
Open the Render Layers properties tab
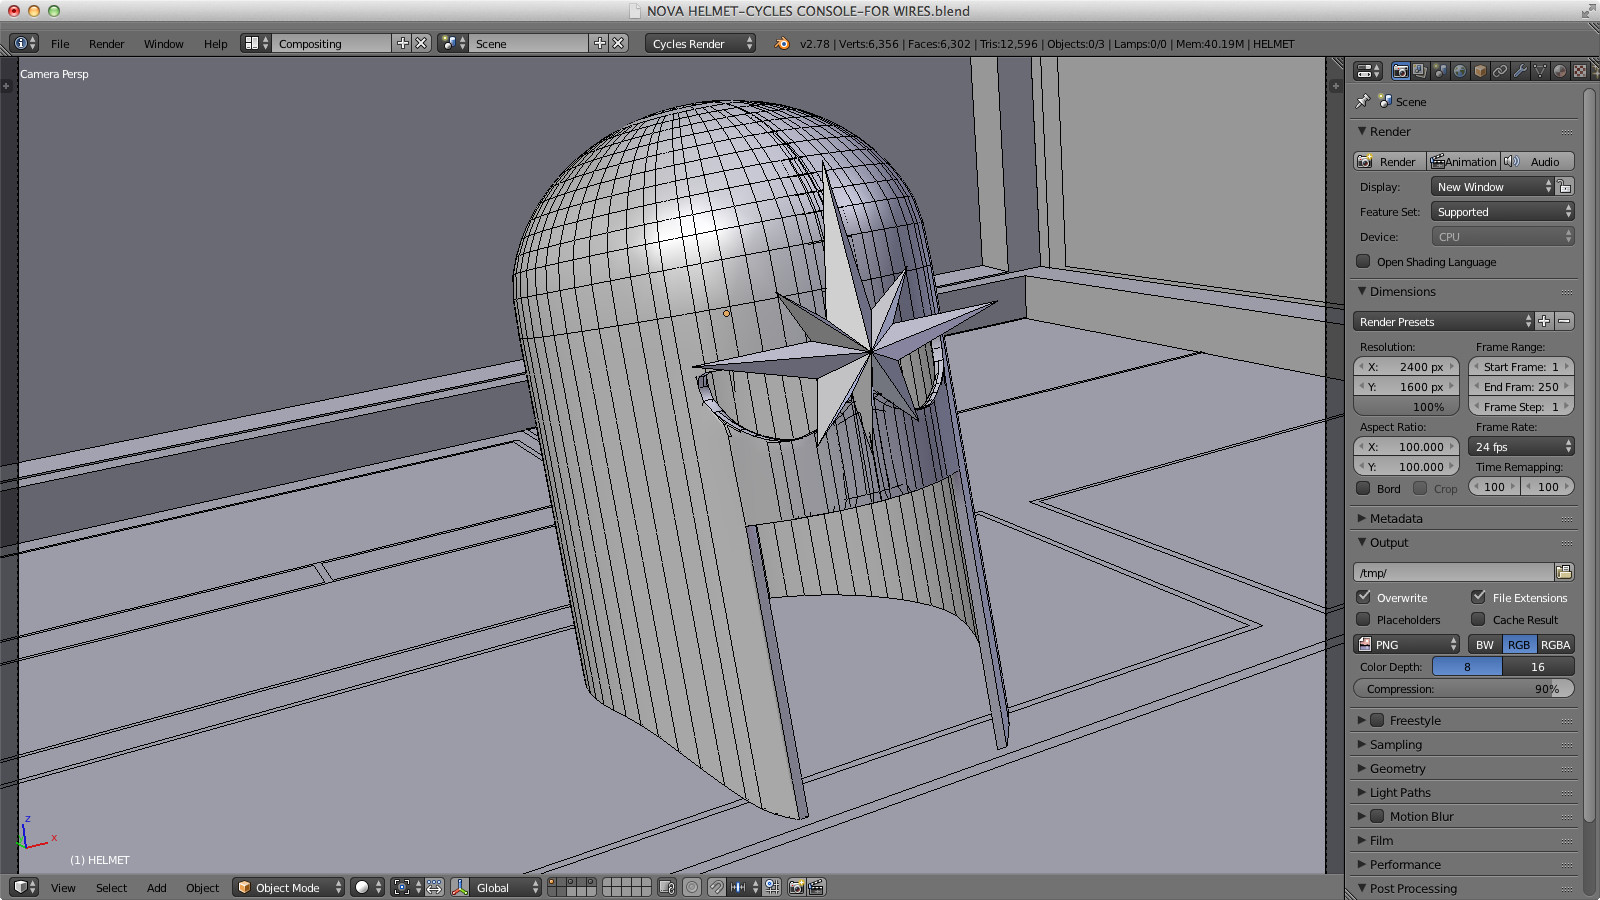pyautogui.click(x=1420, y=71)
